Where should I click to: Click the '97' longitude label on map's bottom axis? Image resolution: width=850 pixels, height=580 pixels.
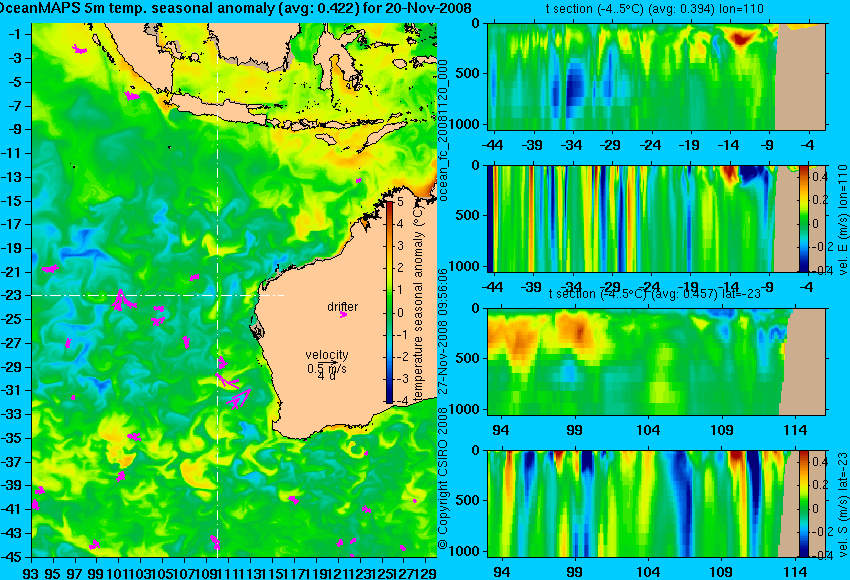[x=75, y=572]
